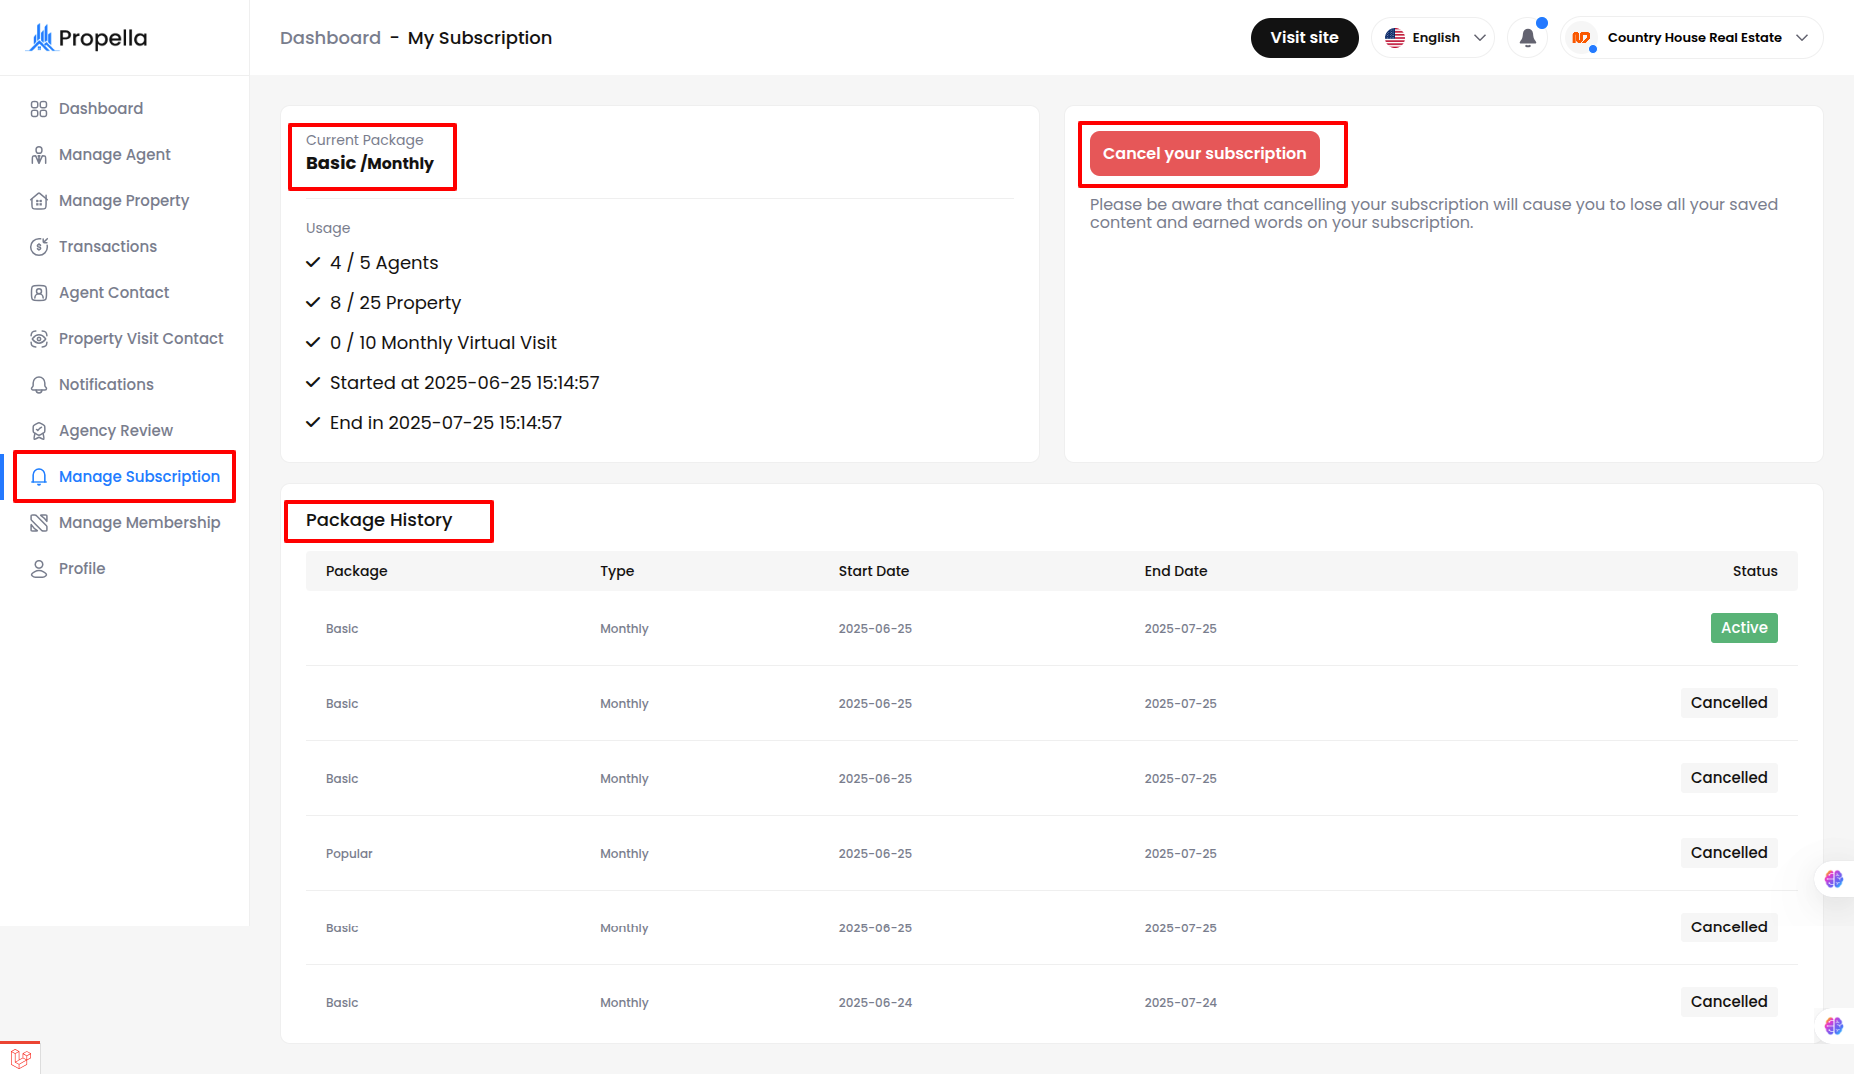The height and width of the screenshot is (1075, 1854).
Task: Click the Propella logo
Action: pyautogui.click(x=87, y=38)
